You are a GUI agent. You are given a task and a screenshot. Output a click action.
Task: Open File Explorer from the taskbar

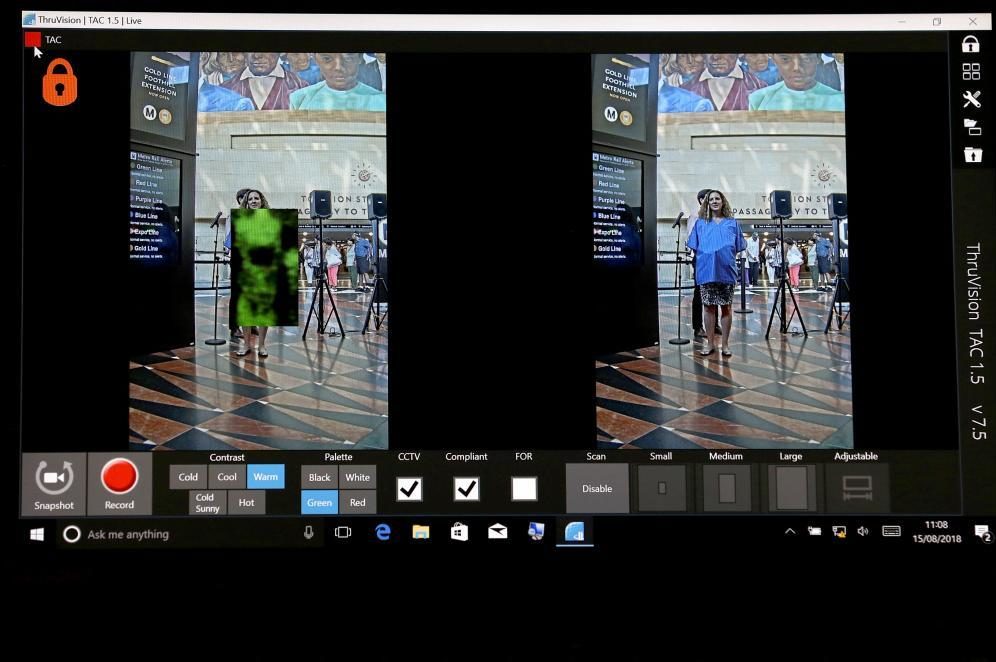(x=421, y=532)
